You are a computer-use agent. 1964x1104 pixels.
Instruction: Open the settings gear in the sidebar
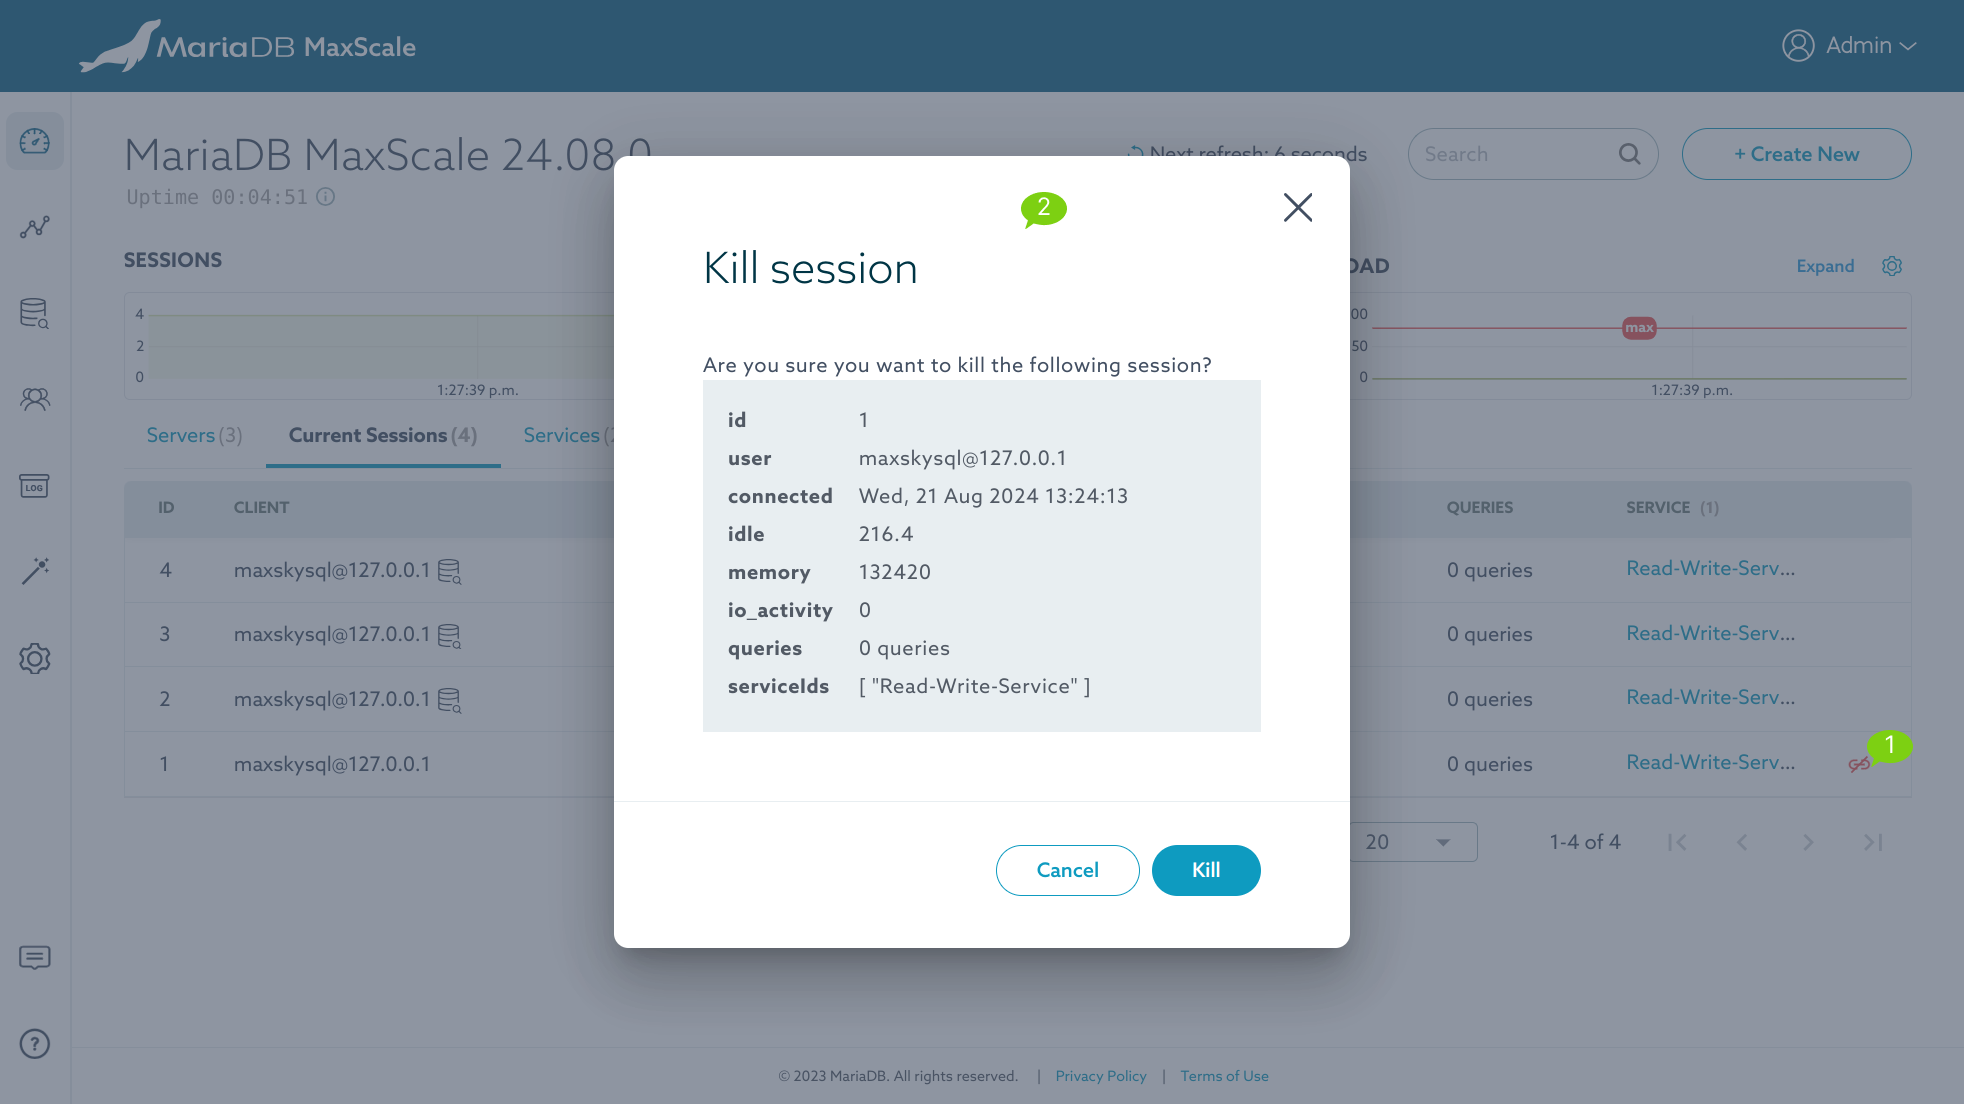35,658
